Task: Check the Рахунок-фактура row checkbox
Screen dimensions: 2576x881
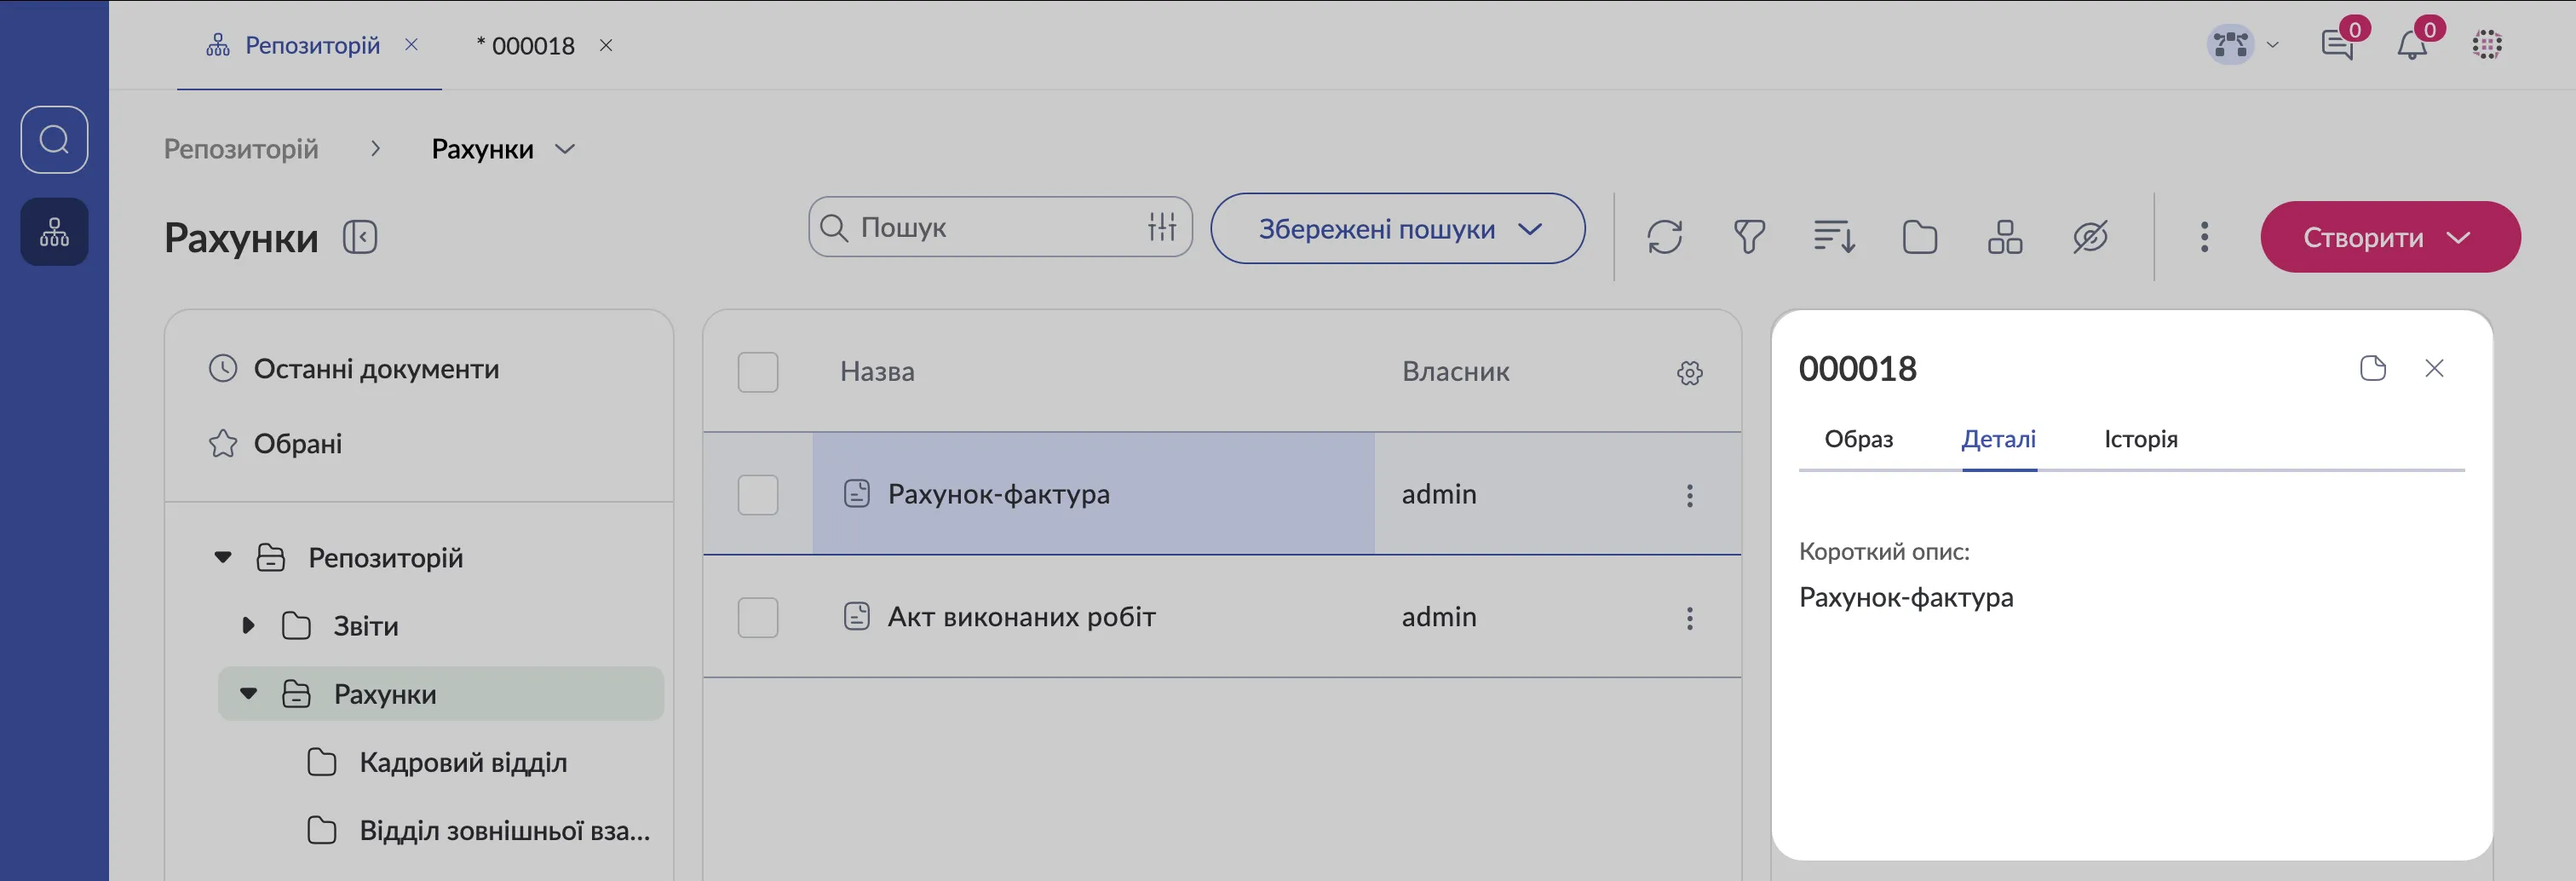Action: coord(757,495)
